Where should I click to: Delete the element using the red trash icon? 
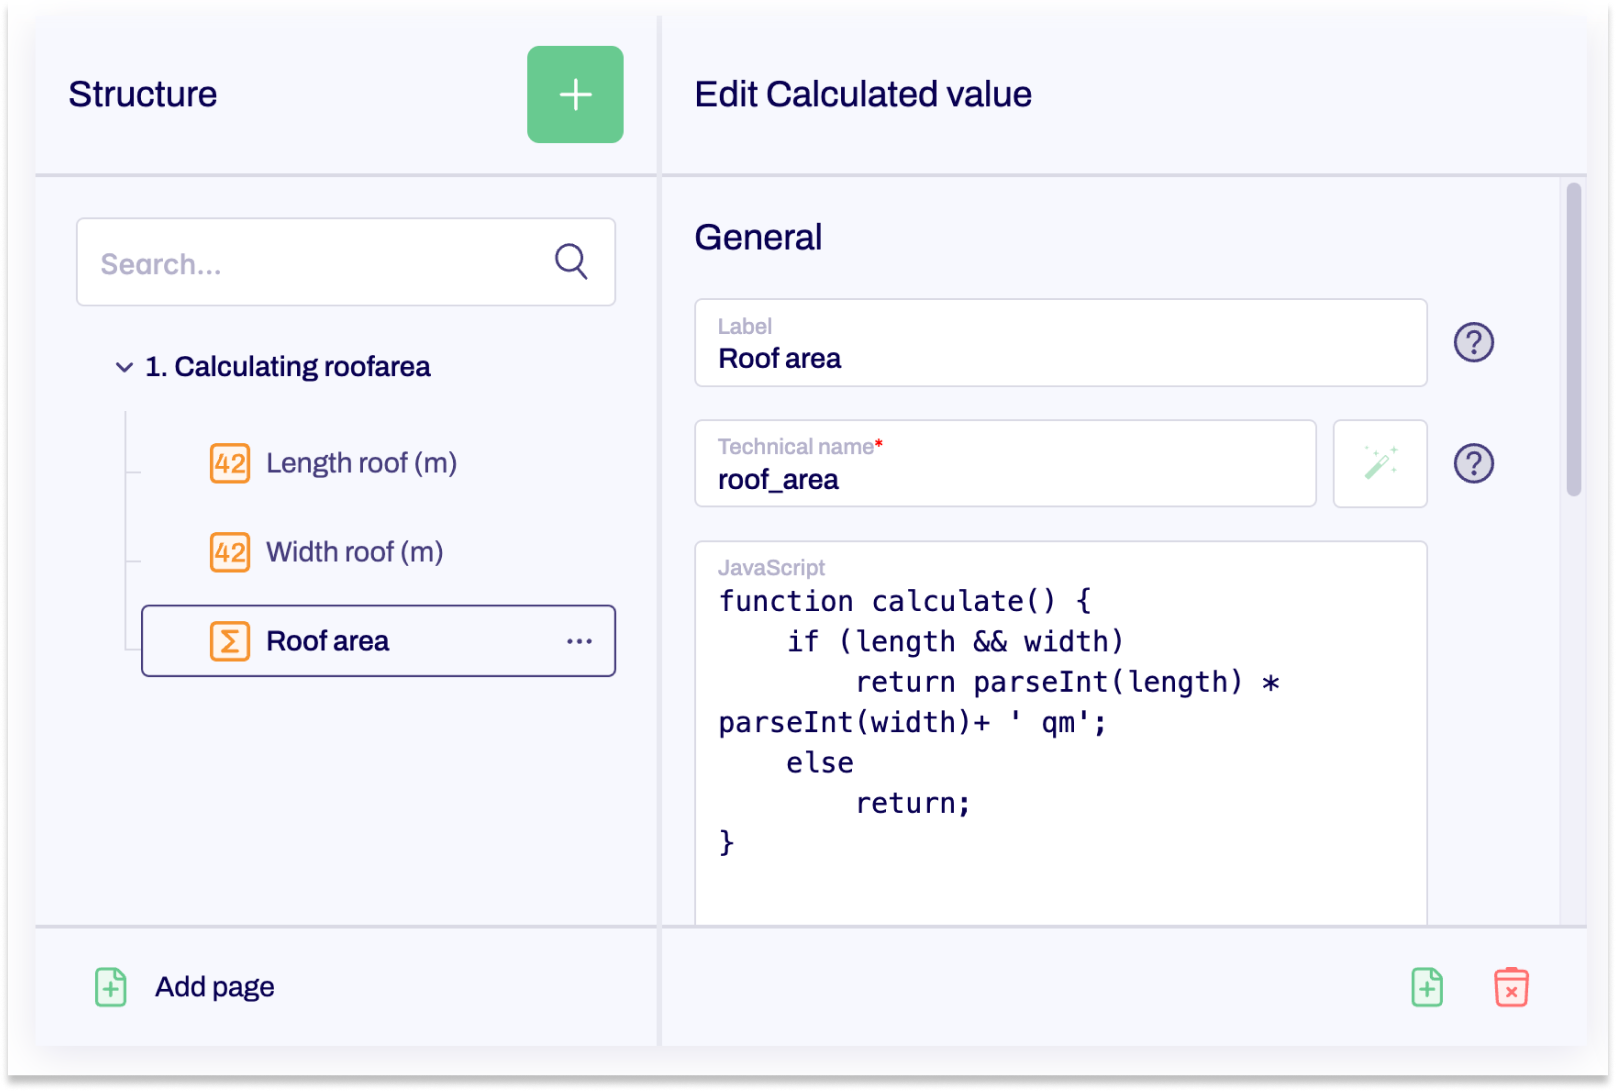tap(1510, 987)
